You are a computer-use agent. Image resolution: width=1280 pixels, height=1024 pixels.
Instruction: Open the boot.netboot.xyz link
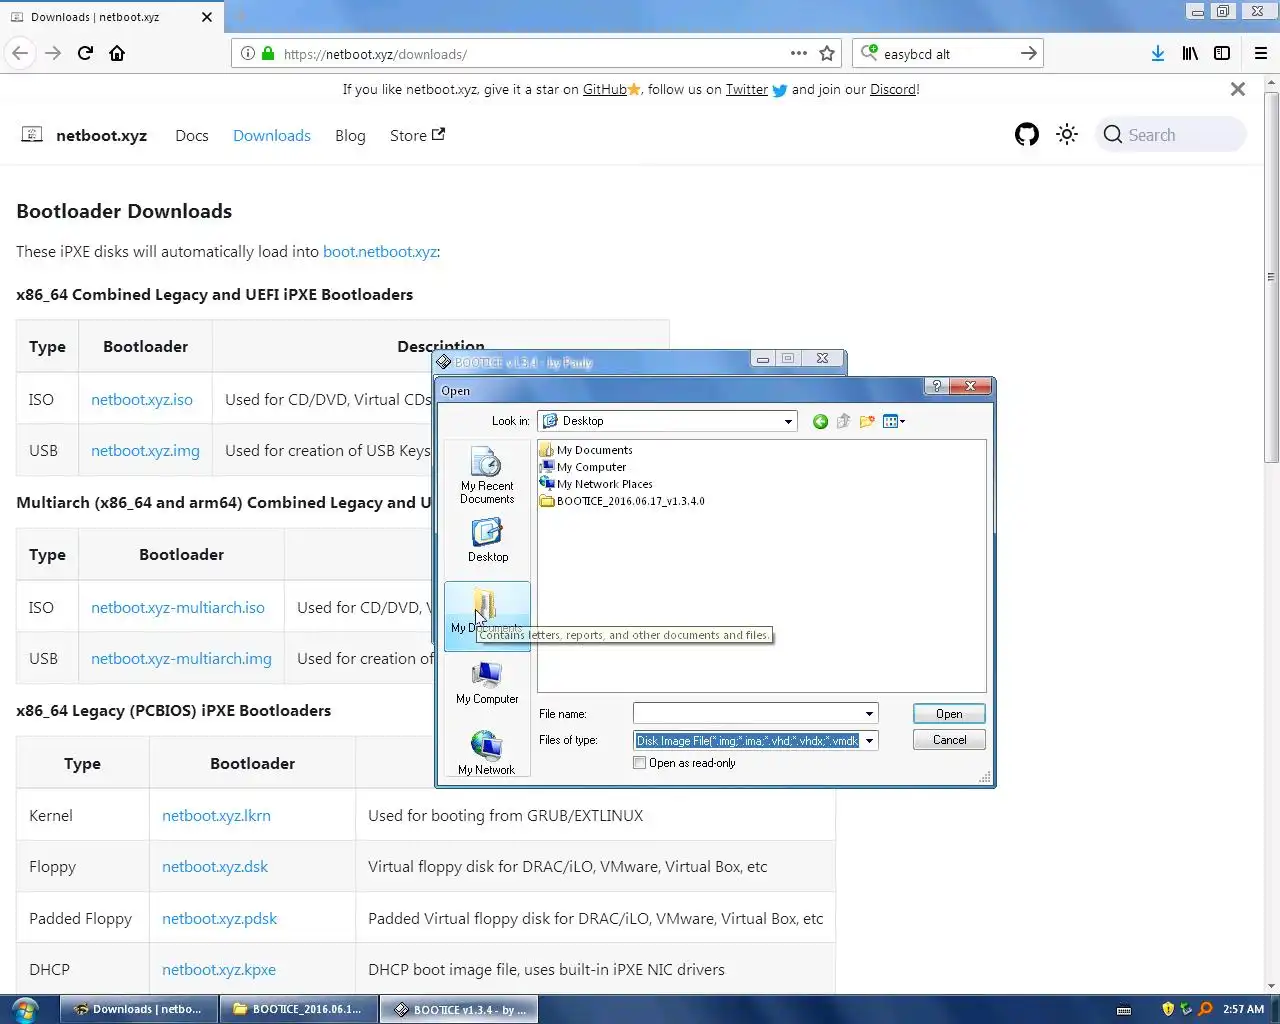380,251
